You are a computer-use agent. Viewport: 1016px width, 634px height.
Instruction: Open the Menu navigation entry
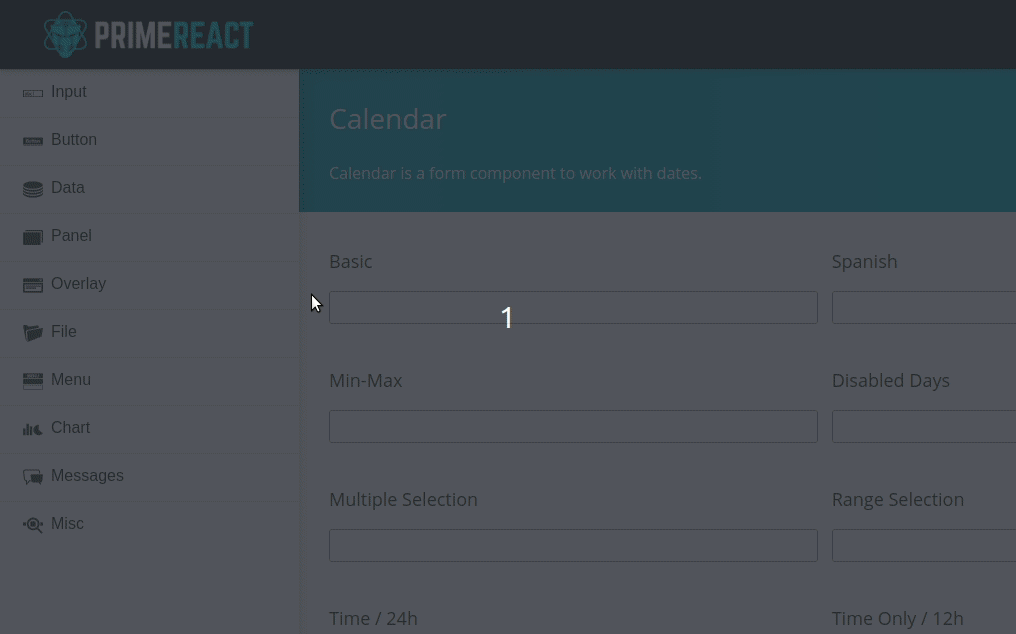[x=71, y=379]
